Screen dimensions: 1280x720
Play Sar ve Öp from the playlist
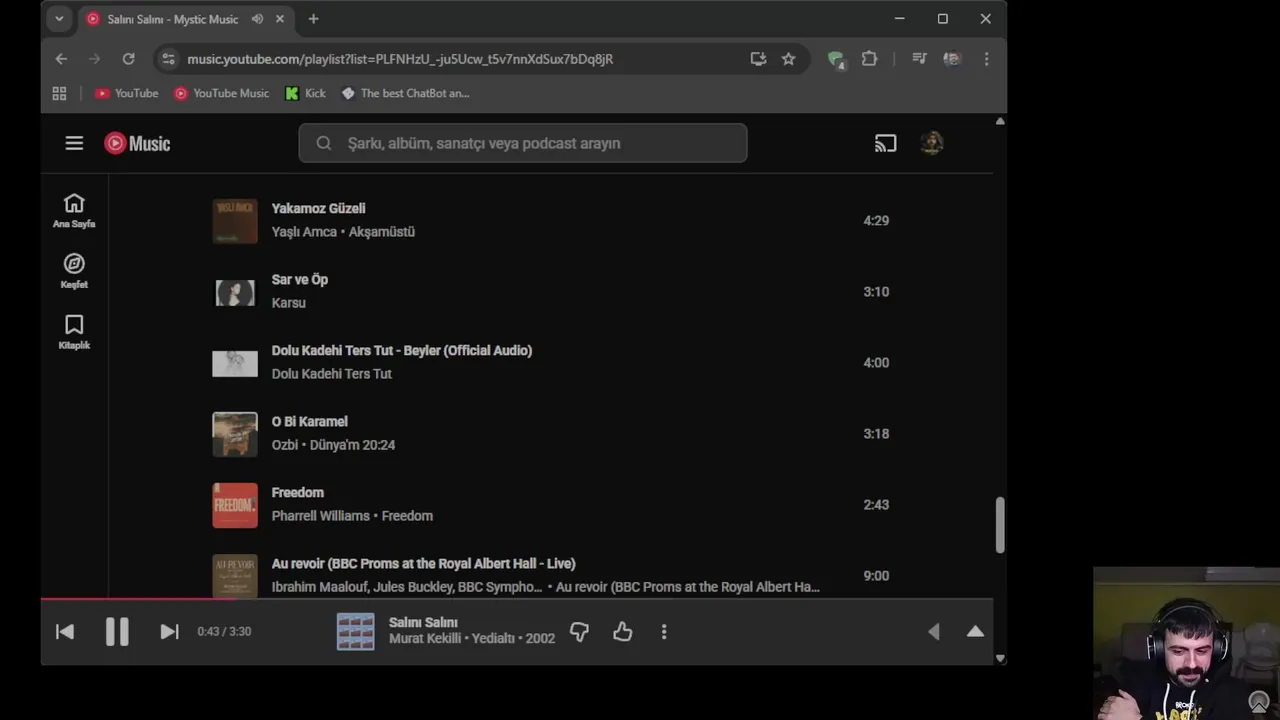(299, 279)
